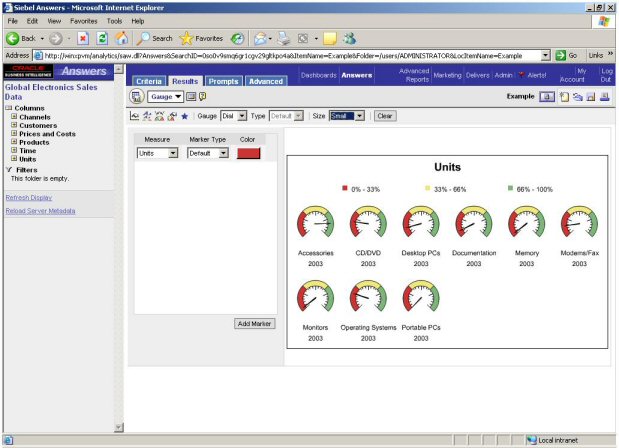
Task: Open gauge titles icon in gauge toolbar
Action: (147, 116)
